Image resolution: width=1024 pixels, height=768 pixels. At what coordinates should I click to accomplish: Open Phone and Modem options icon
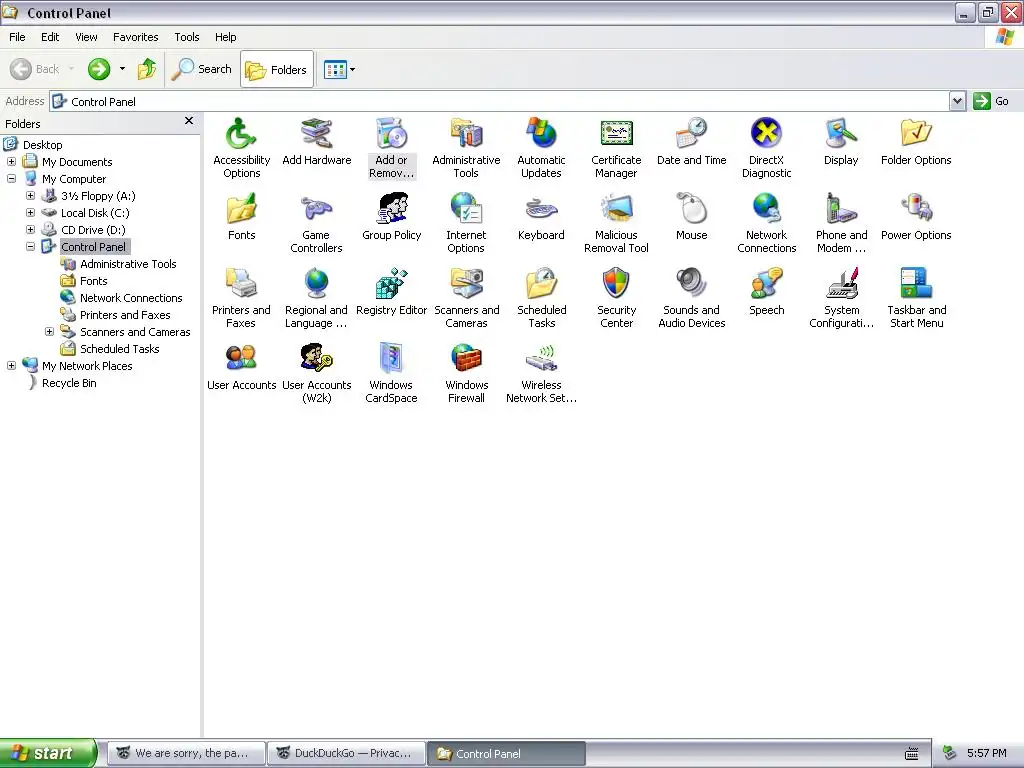coord(841,223)
